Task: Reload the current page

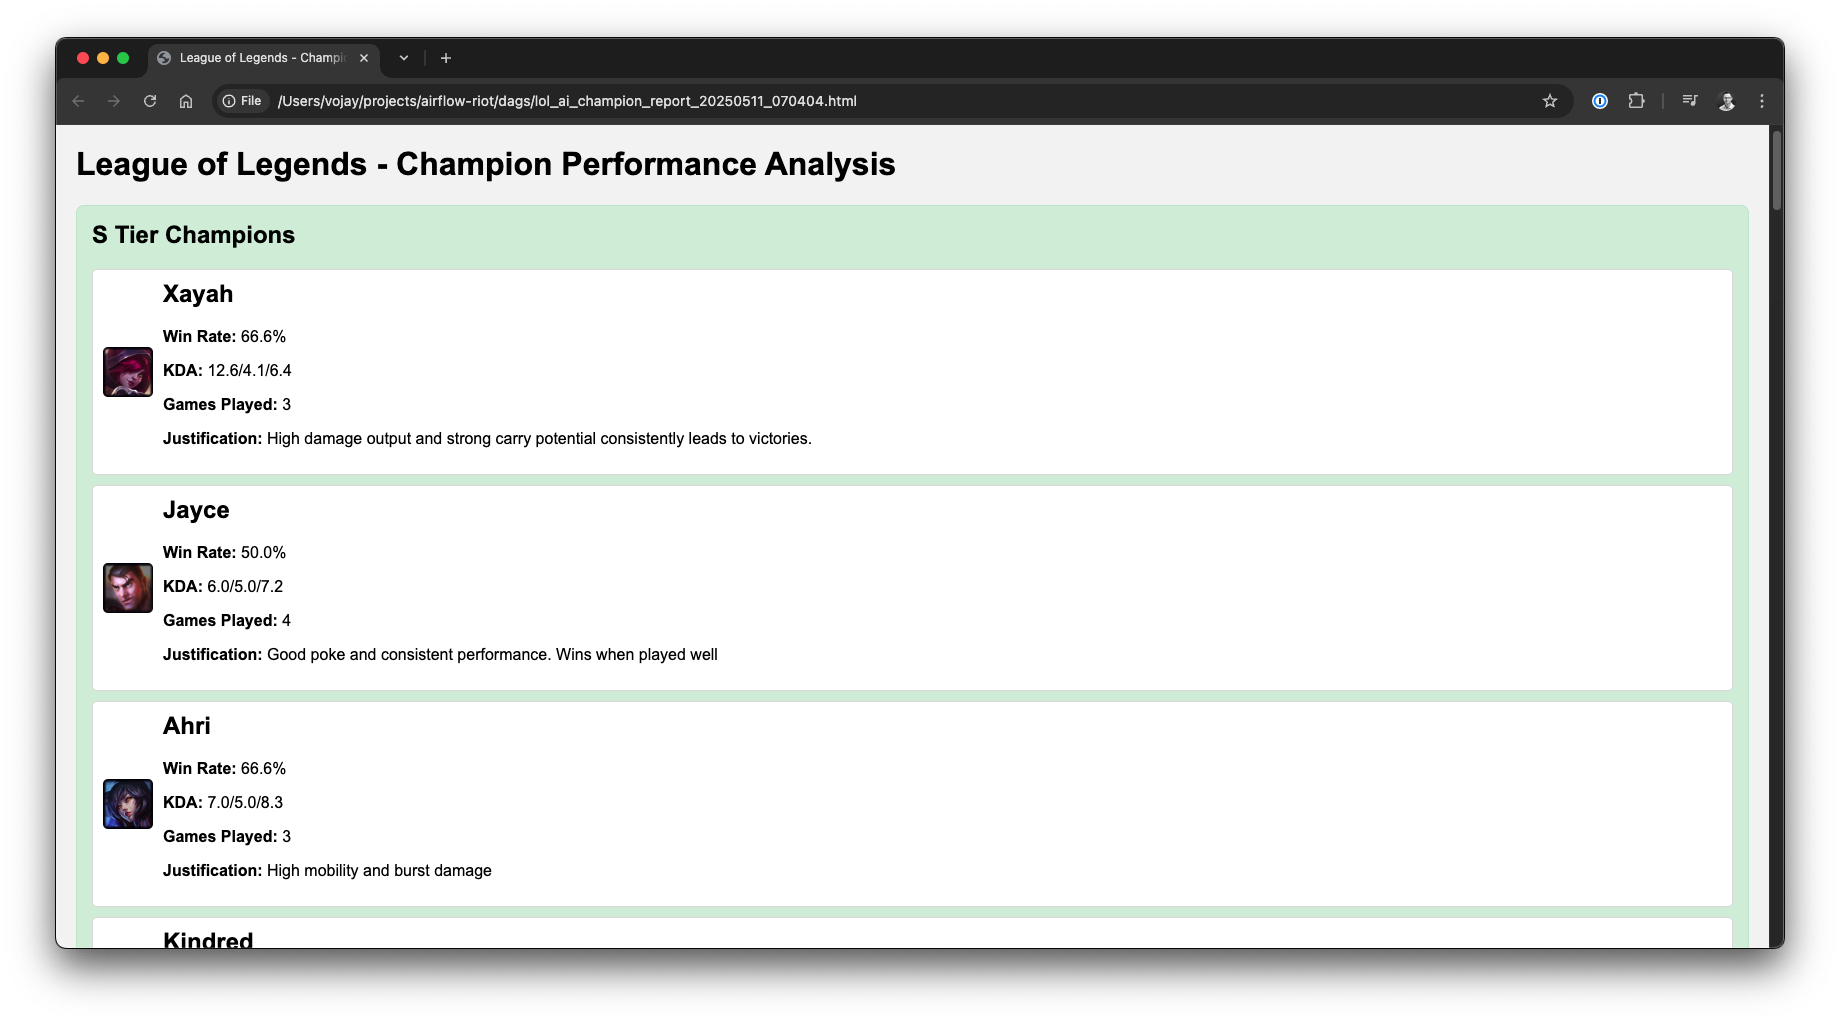Action: 150,101
